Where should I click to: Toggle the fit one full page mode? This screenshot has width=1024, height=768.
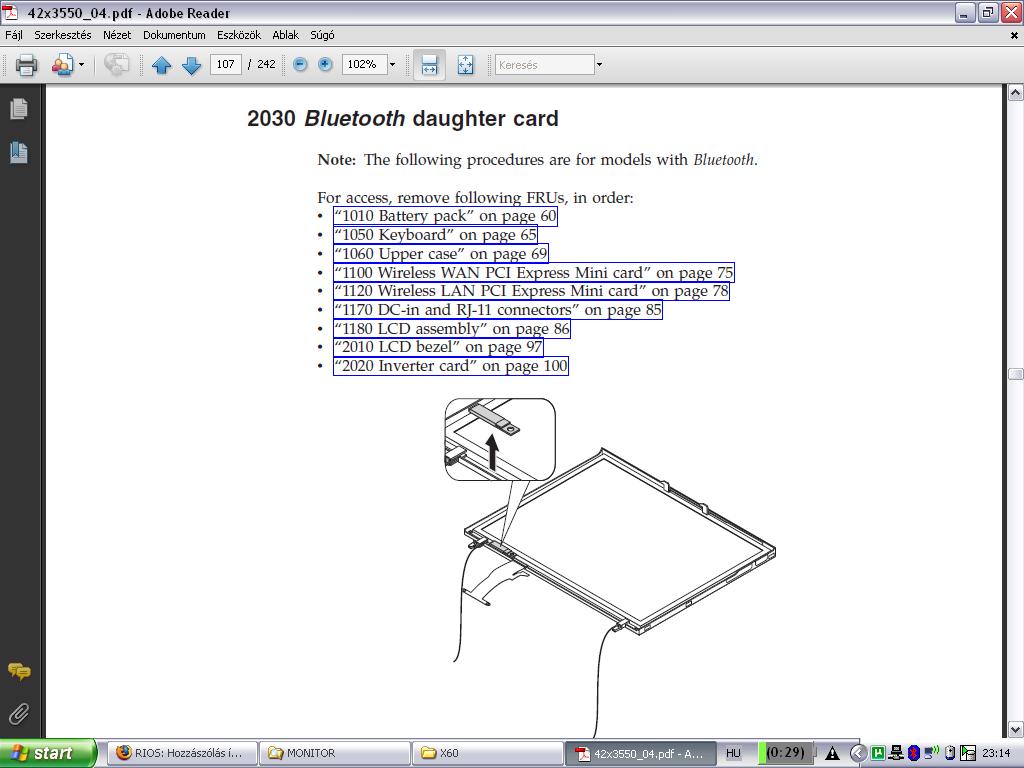(x=465, y=65)
